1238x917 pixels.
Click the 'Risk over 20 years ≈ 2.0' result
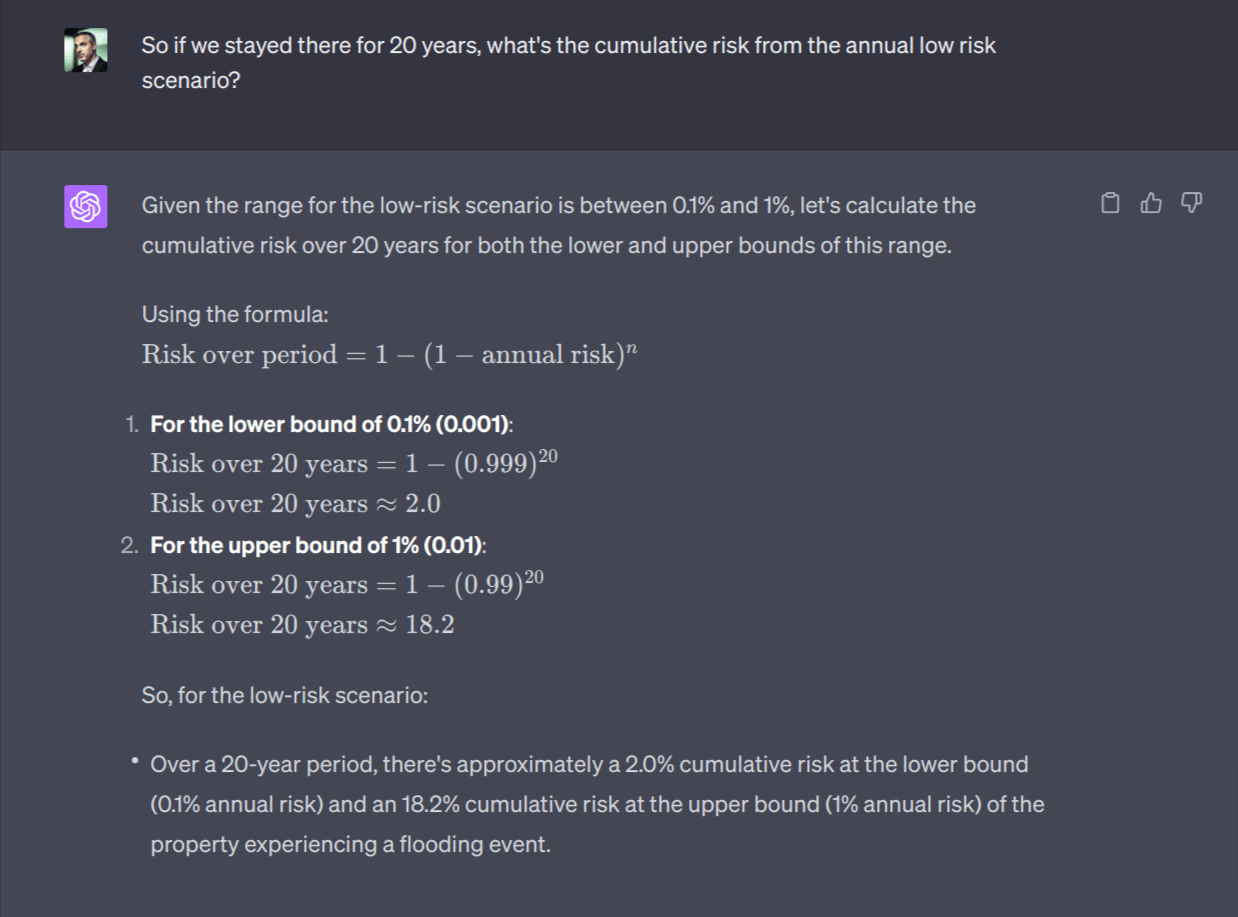pos(295,503)
